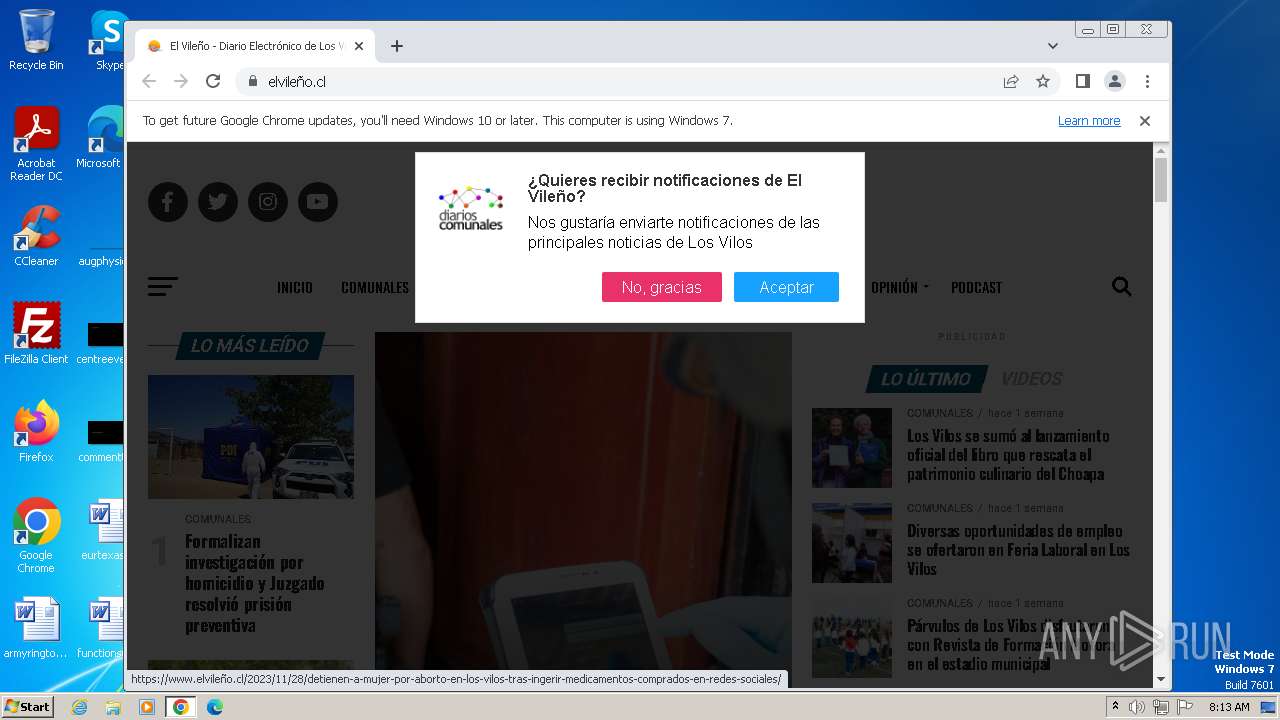Switch to Videos tab
Viewport: 1280px width, 720px height.
click(1032, 379)
